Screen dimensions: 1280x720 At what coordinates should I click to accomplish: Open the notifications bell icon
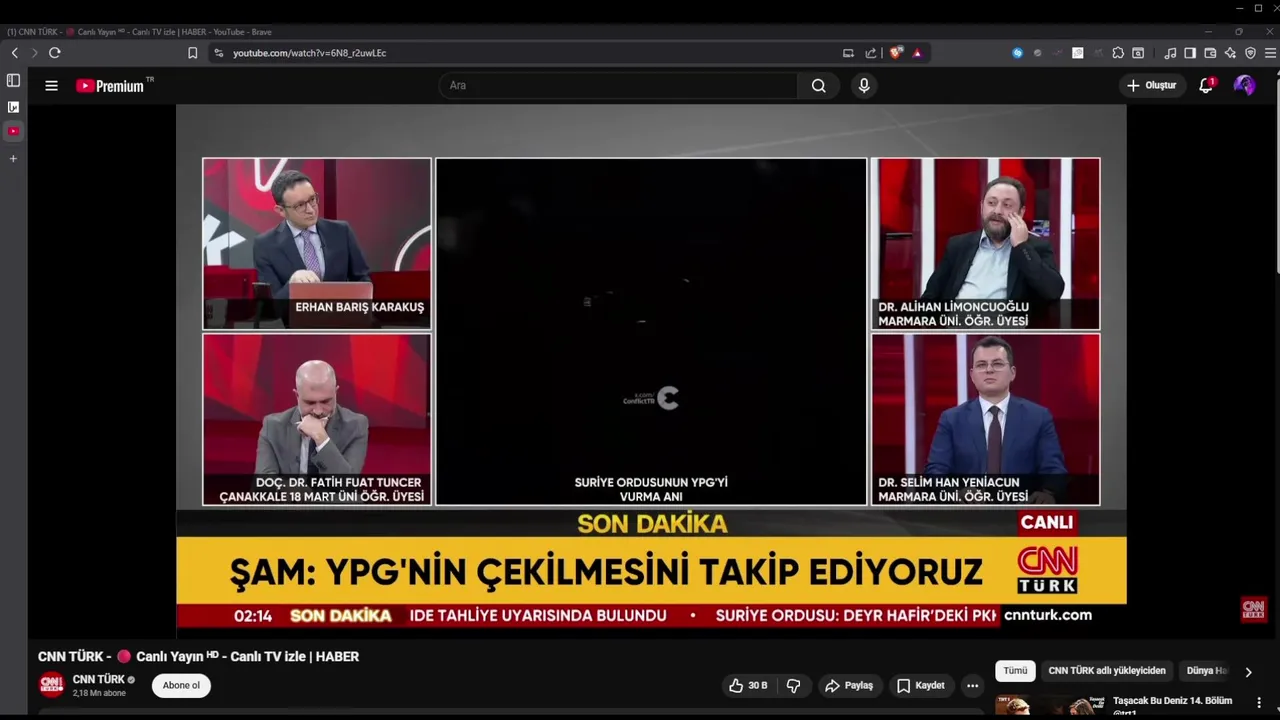click(x=1206, y=85)
